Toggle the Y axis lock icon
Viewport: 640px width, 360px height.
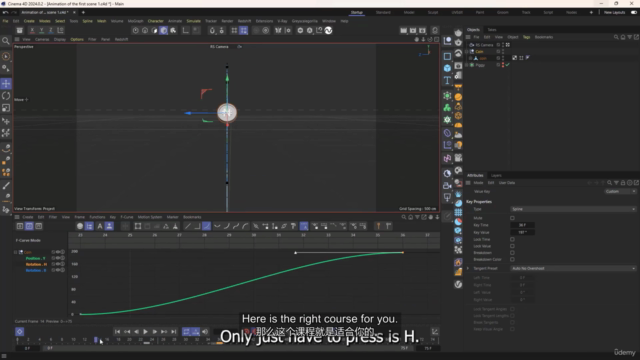pyautogui.click(x=41, y=30)
